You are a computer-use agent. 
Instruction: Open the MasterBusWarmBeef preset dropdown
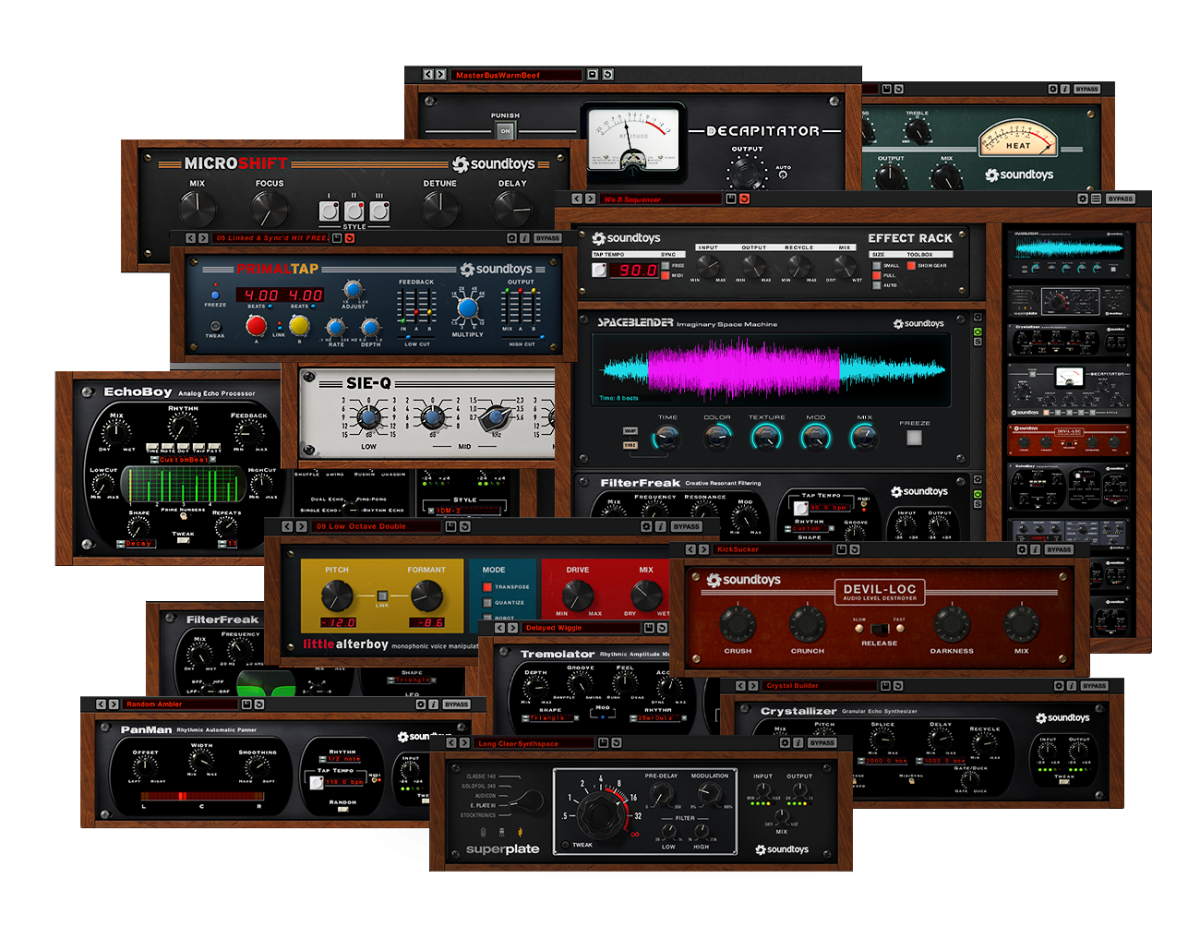pos(516,75)
